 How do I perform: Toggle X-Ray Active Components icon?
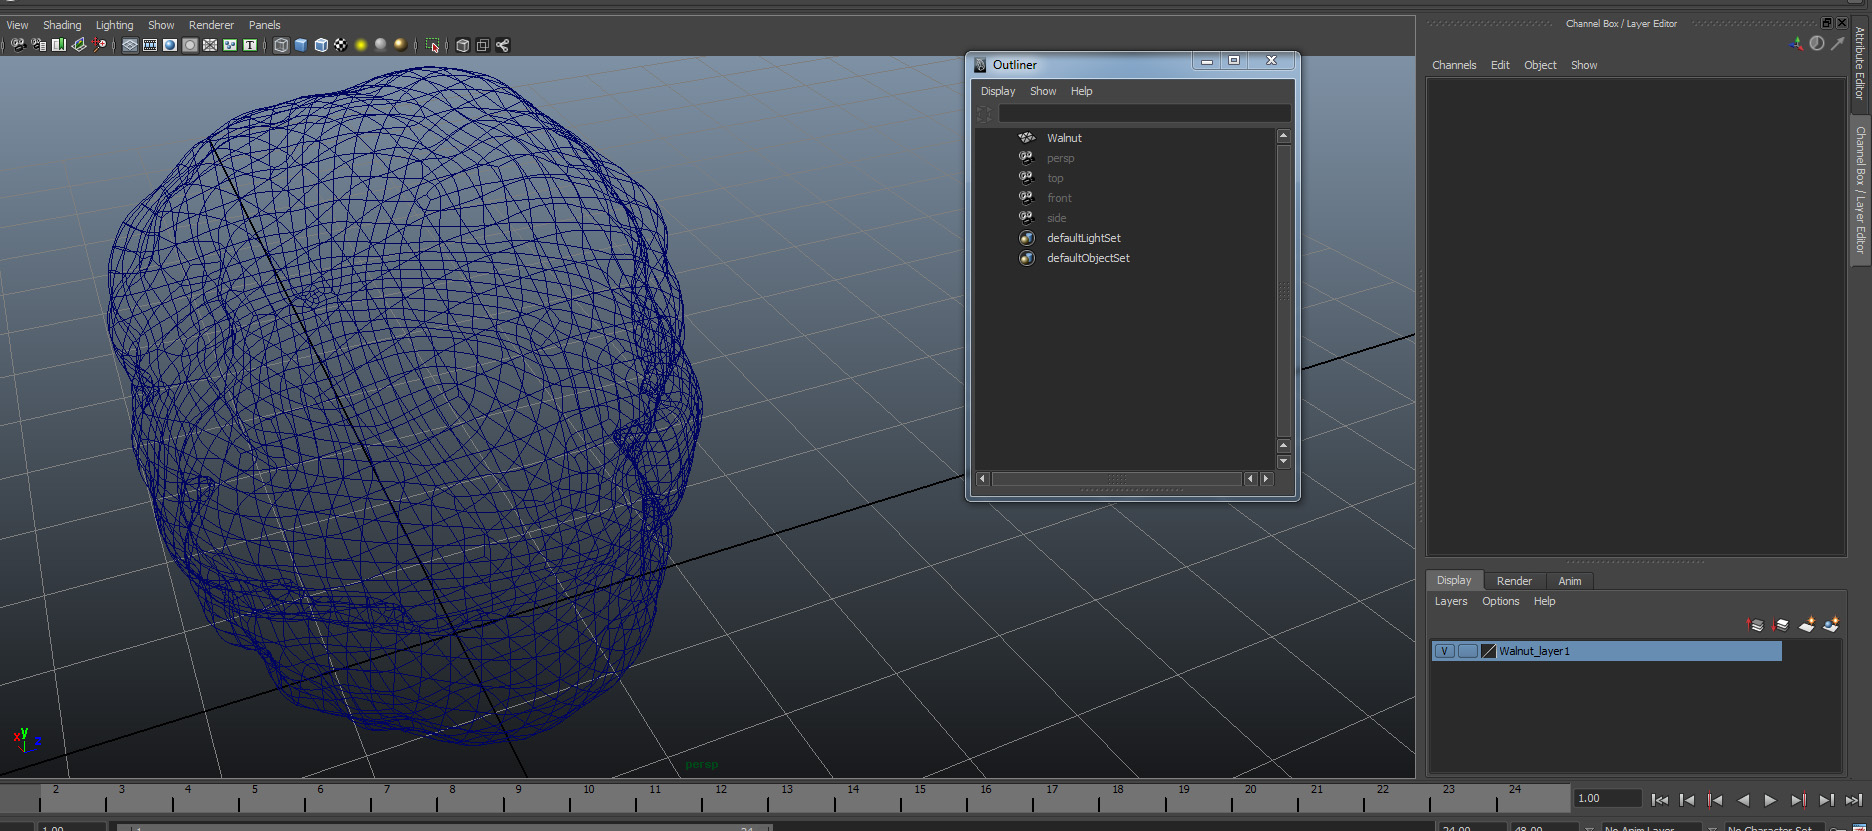(x=482, y=45)
